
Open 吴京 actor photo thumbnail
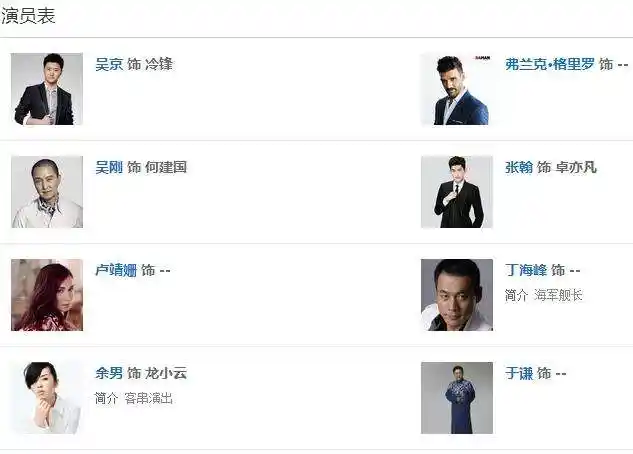[x=47, y=89]
